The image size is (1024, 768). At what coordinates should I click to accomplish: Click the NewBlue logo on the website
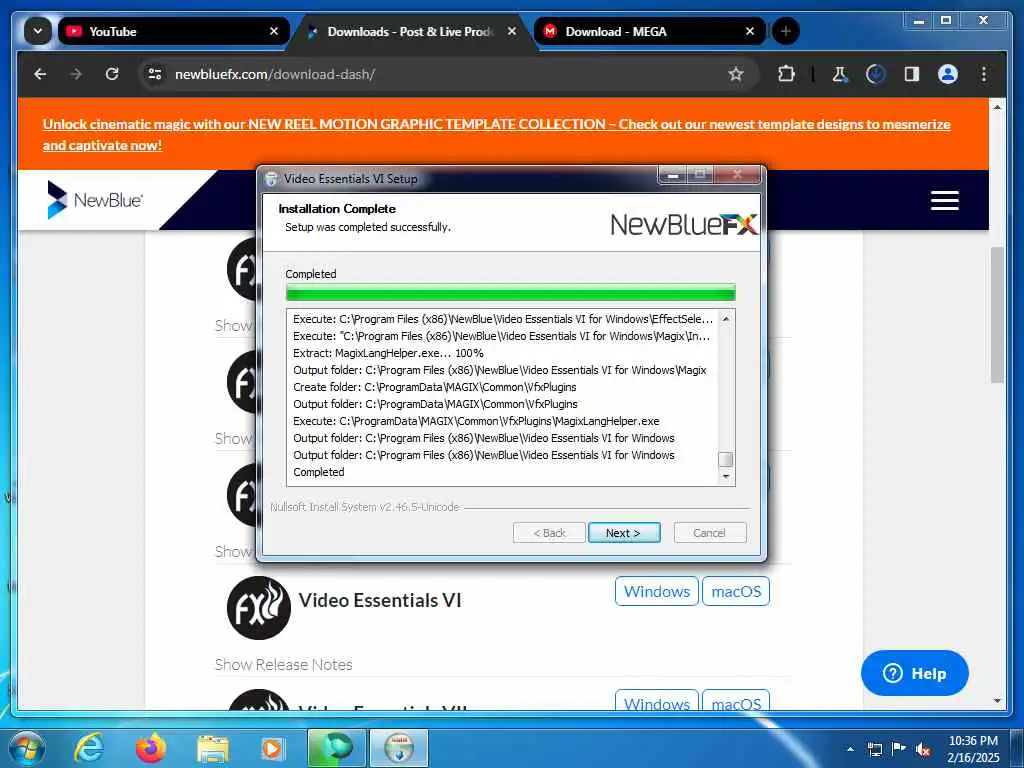tap(95, 200)
